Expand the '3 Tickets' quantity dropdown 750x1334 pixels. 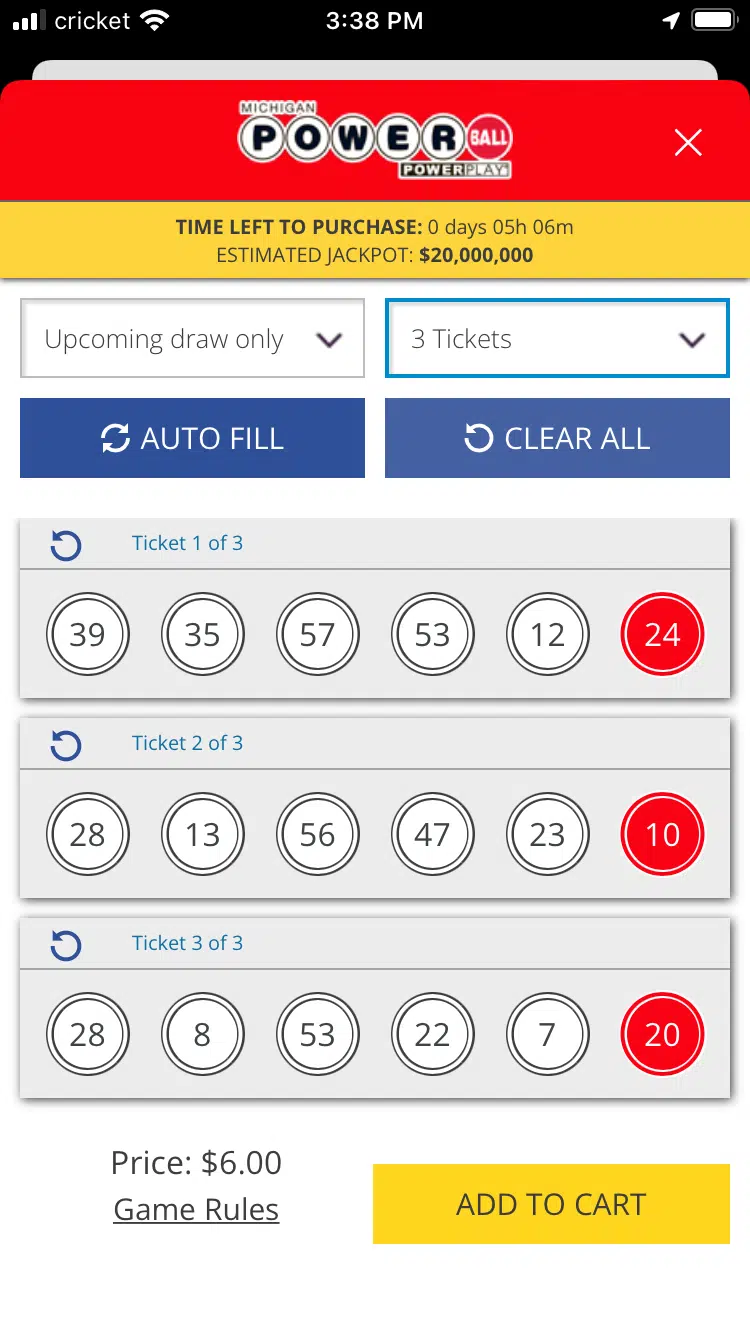[x=557, y=340]
